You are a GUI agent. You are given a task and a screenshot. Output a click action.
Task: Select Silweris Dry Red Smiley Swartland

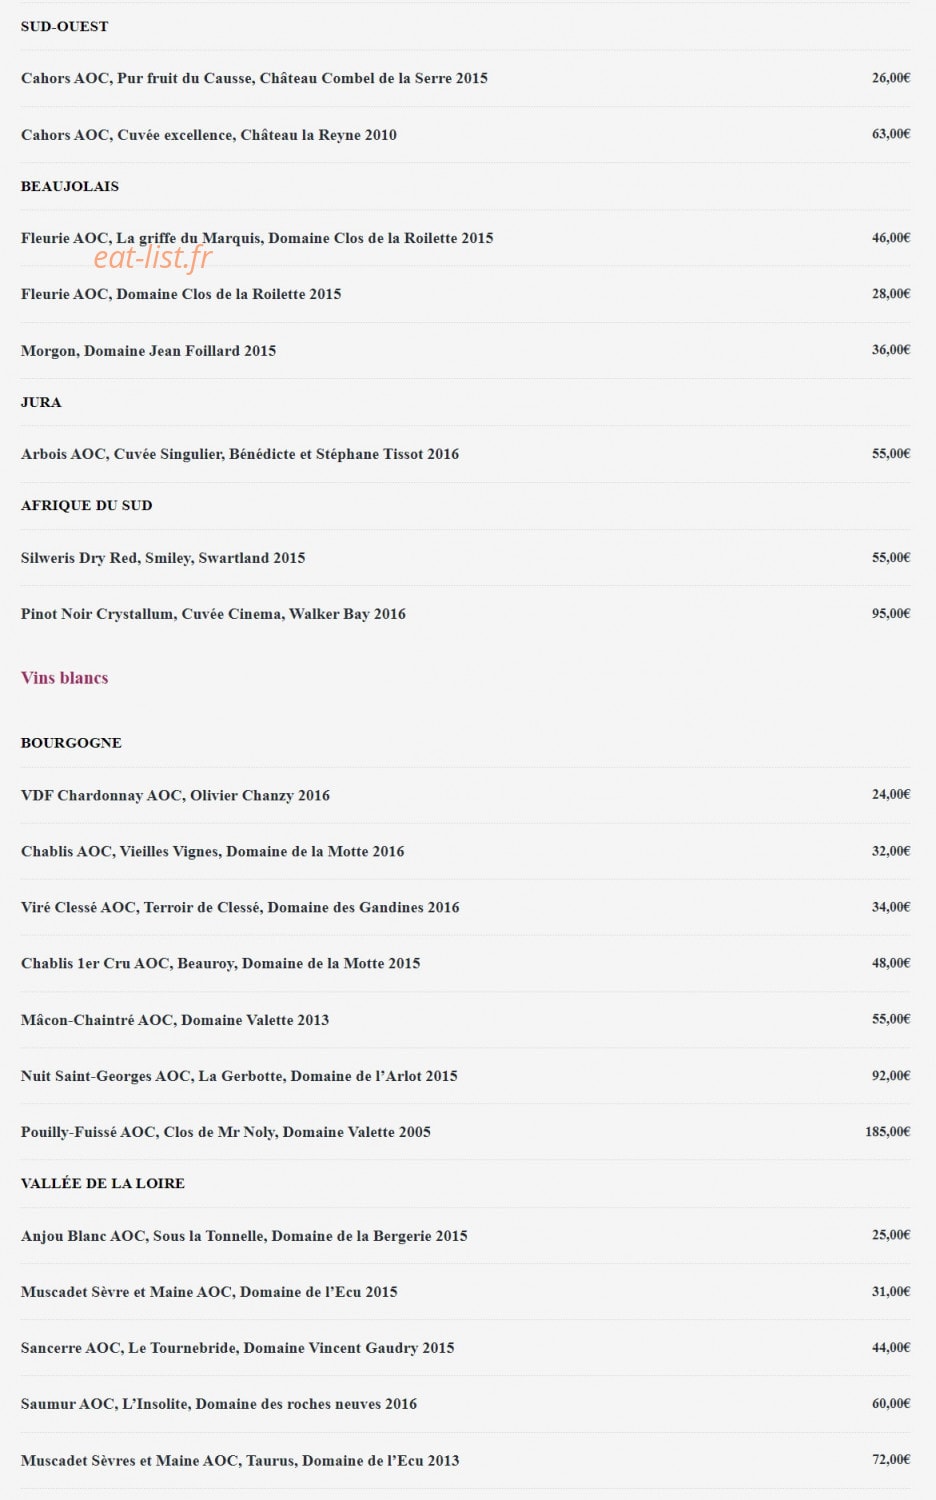pos(163,558)
